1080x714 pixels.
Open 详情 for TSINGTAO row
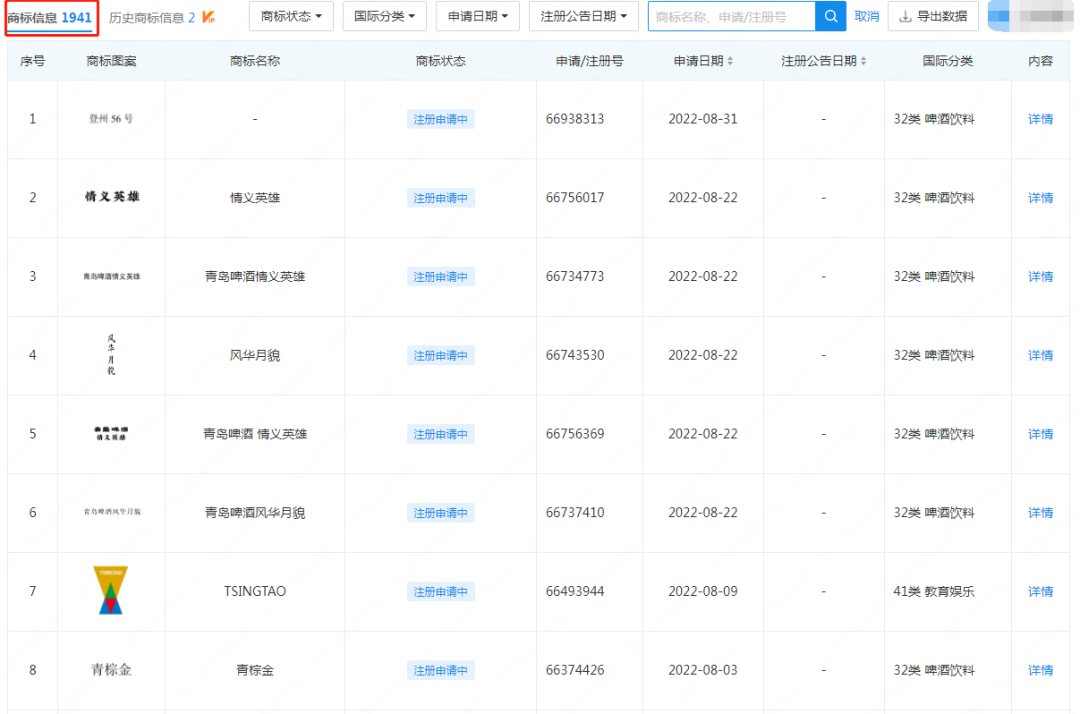point(1040,591)
